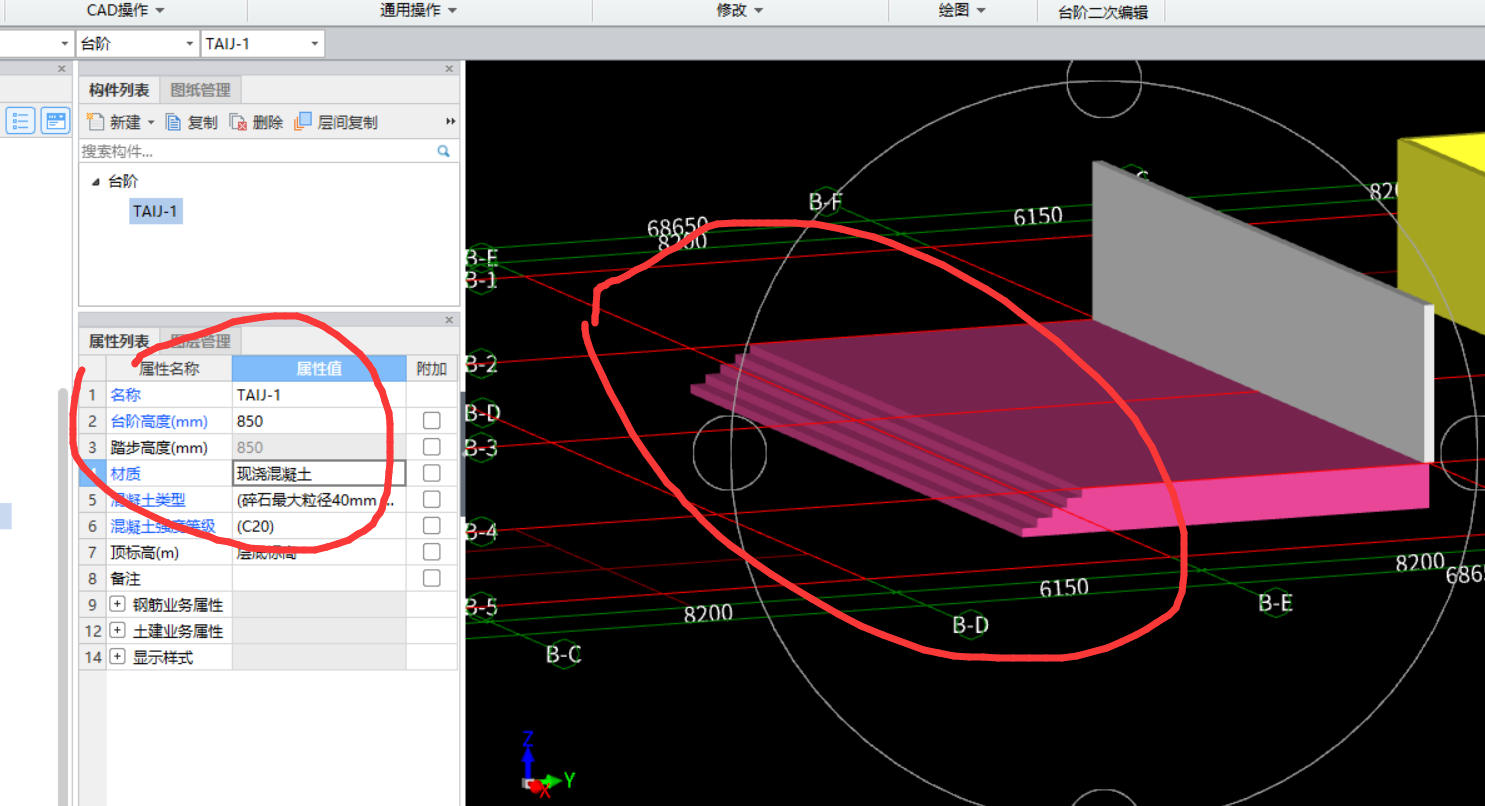Click the 顶标高(m) property label
1485x806 pixels.
[144, 552]
